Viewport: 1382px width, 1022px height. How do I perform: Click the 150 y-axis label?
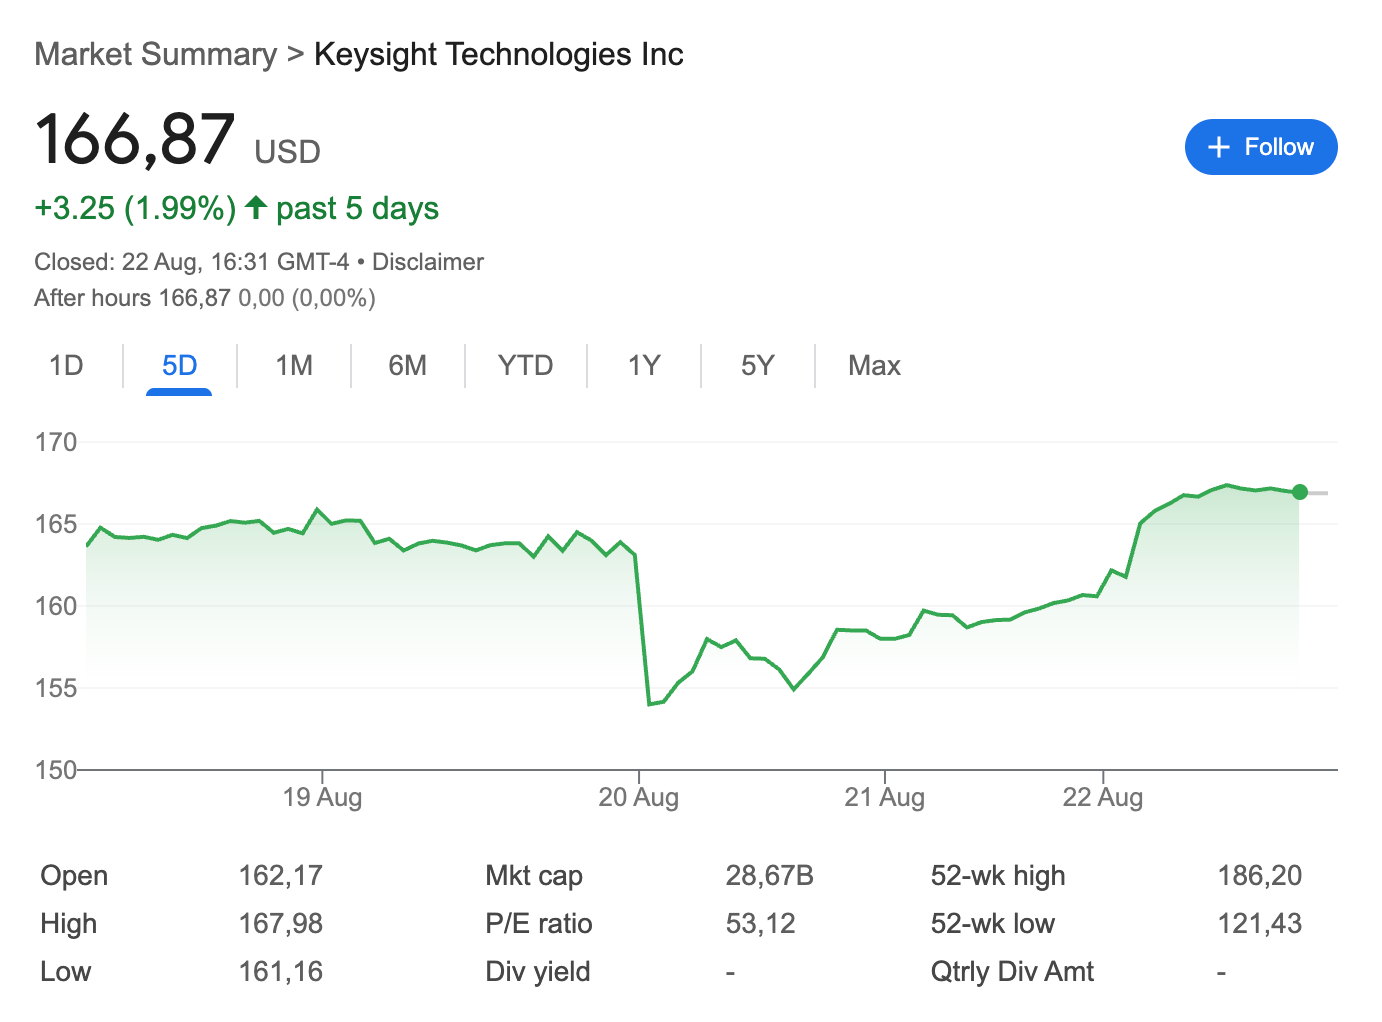pyautogui.click(x=56, y=770)
